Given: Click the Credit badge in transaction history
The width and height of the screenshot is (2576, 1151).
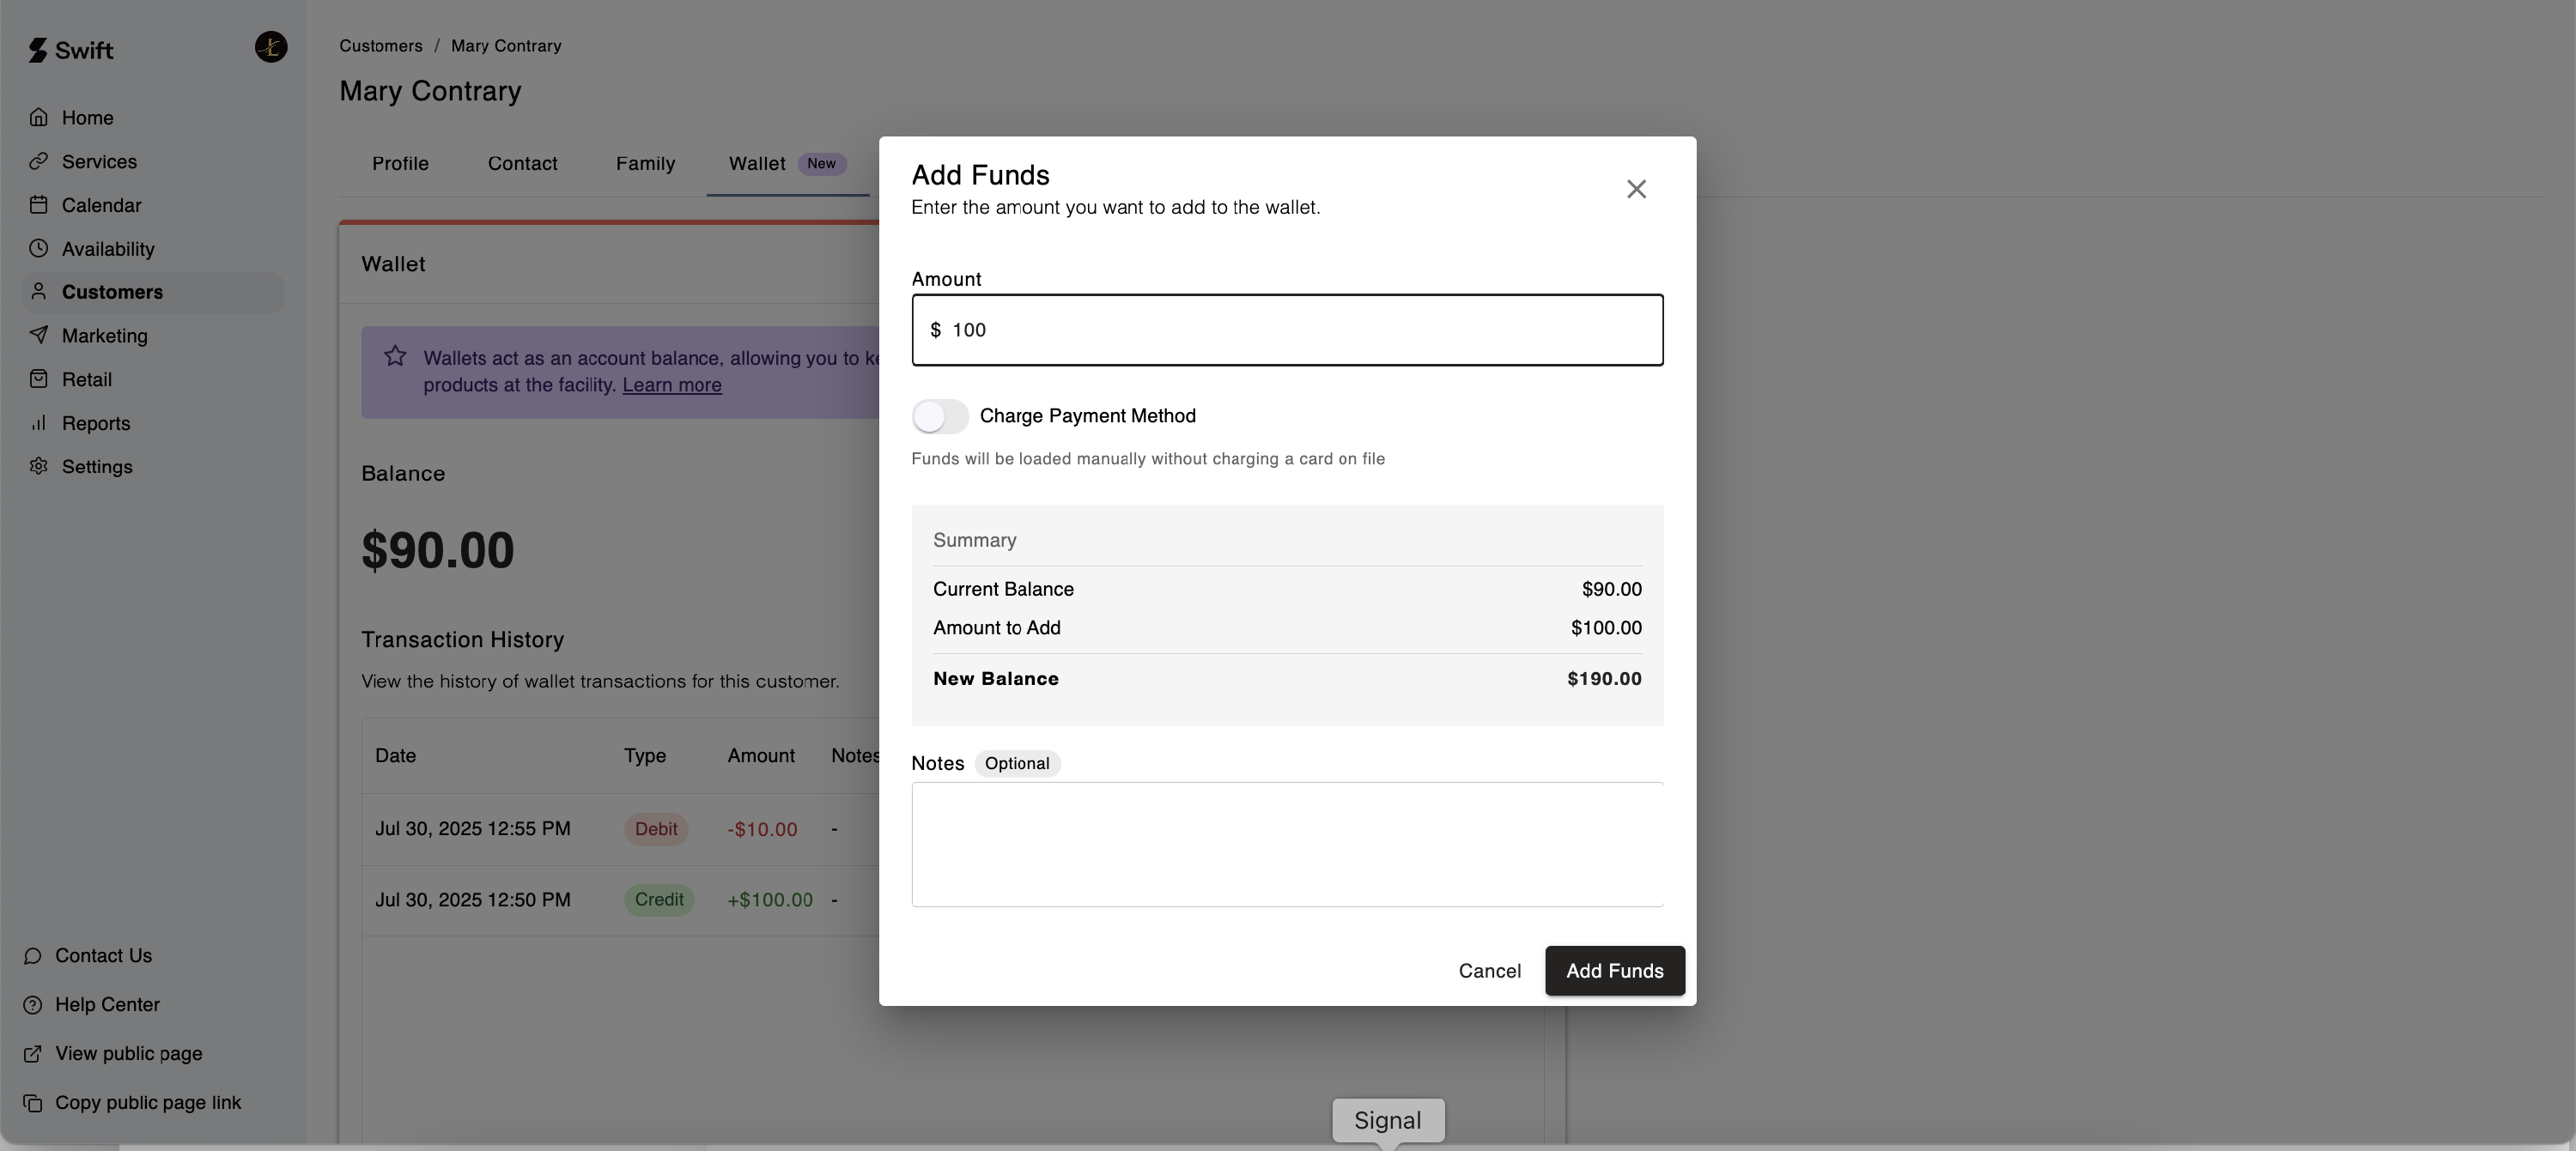Looking at the screenshot, I should (659, 900).
